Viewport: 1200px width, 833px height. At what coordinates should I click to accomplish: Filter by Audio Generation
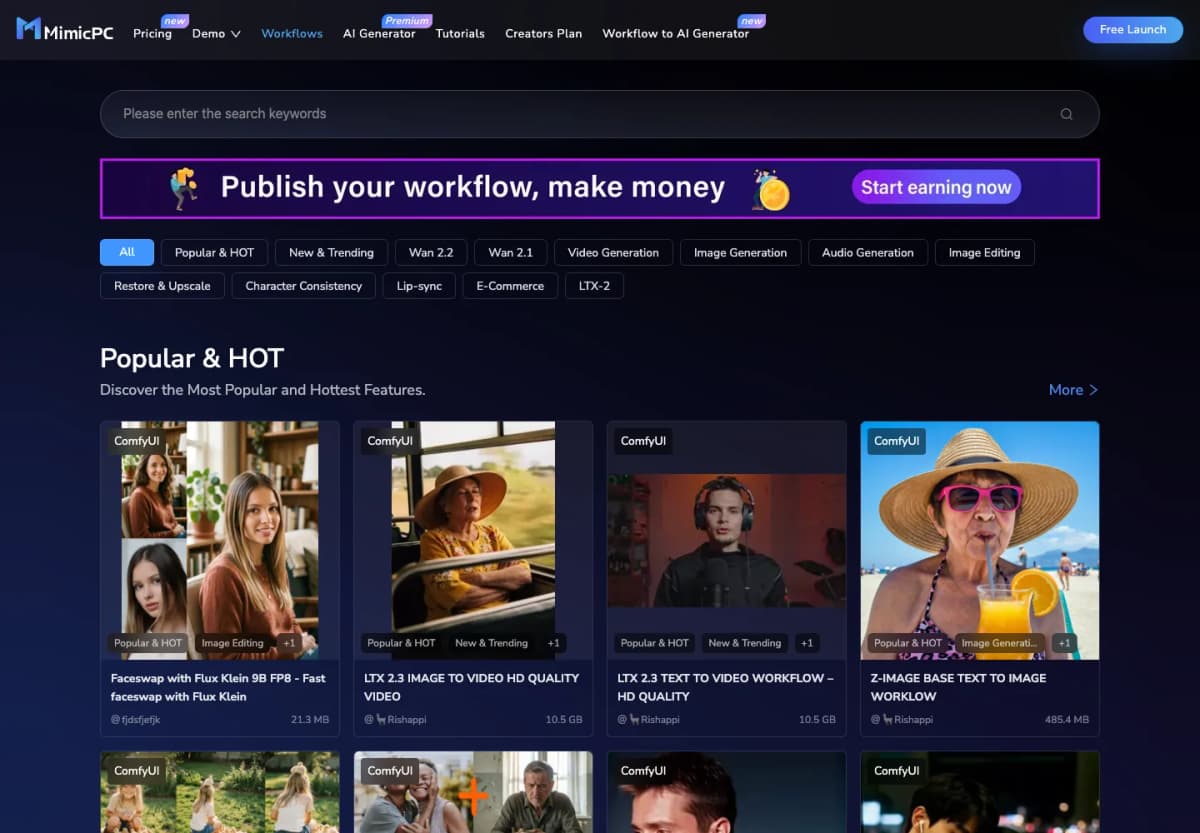coord(868,252)
